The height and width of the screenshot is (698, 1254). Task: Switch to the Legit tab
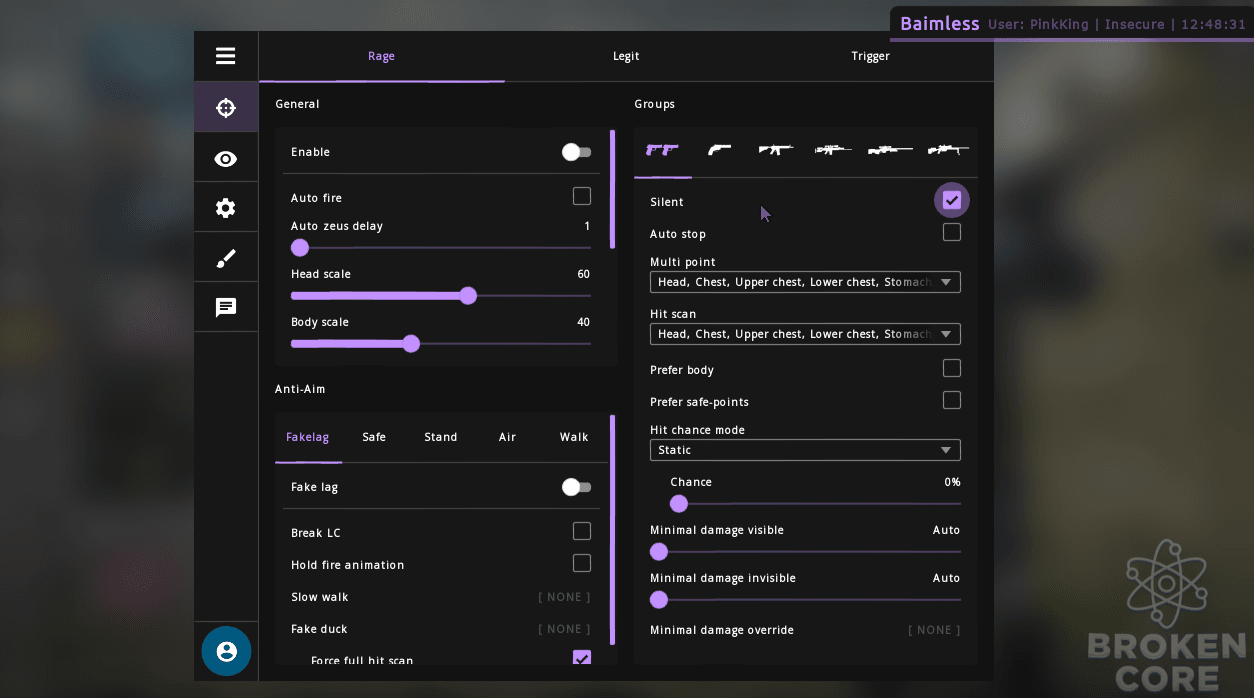pyautogui.click(x=626, y=56)
